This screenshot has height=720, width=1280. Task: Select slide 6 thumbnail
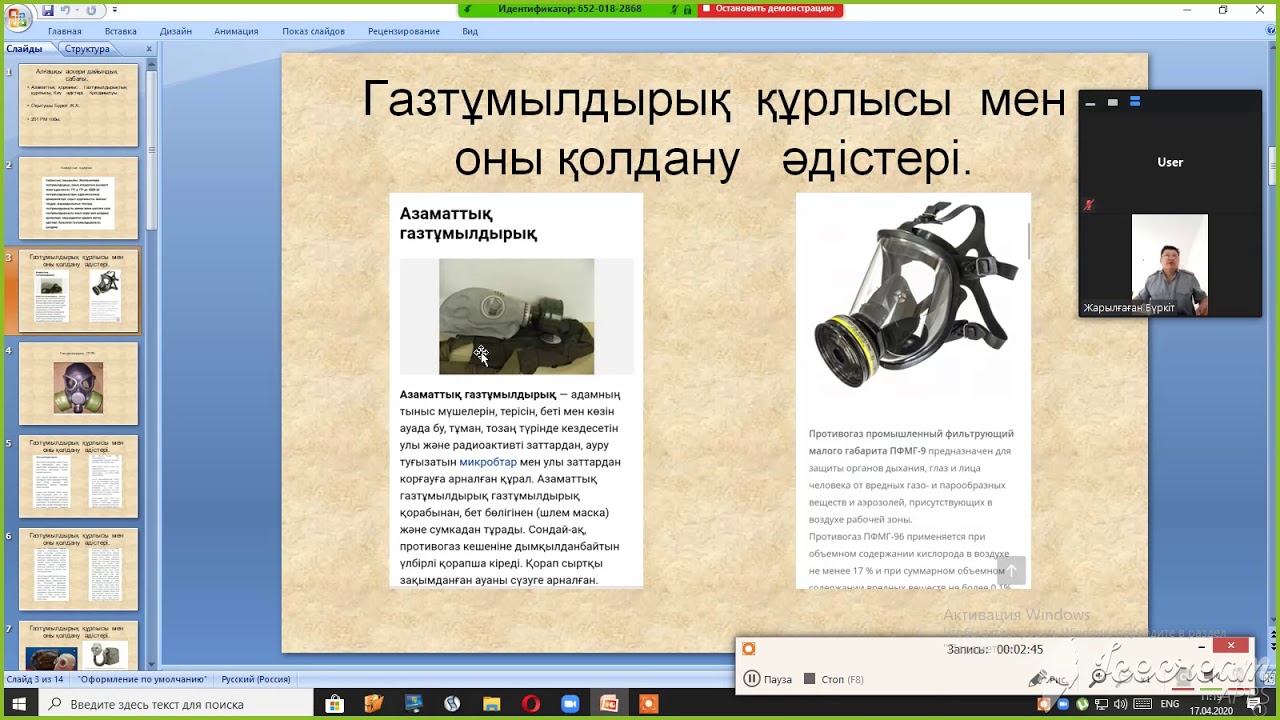coord(78,570)
